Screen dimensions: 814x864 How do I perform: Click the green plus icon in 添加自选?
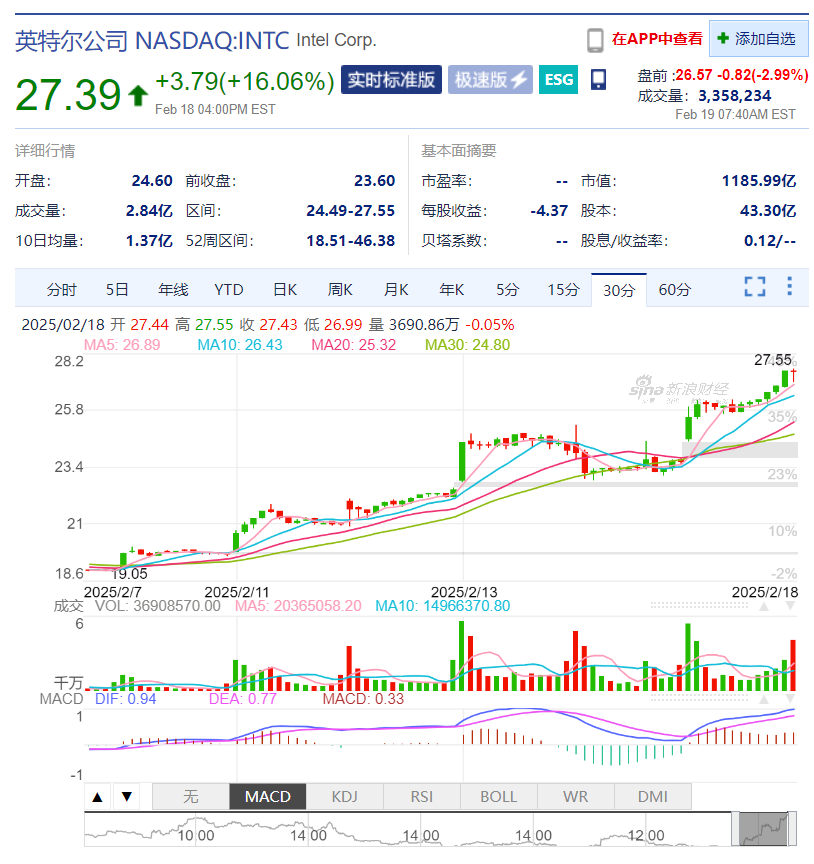tap(723, 39)
